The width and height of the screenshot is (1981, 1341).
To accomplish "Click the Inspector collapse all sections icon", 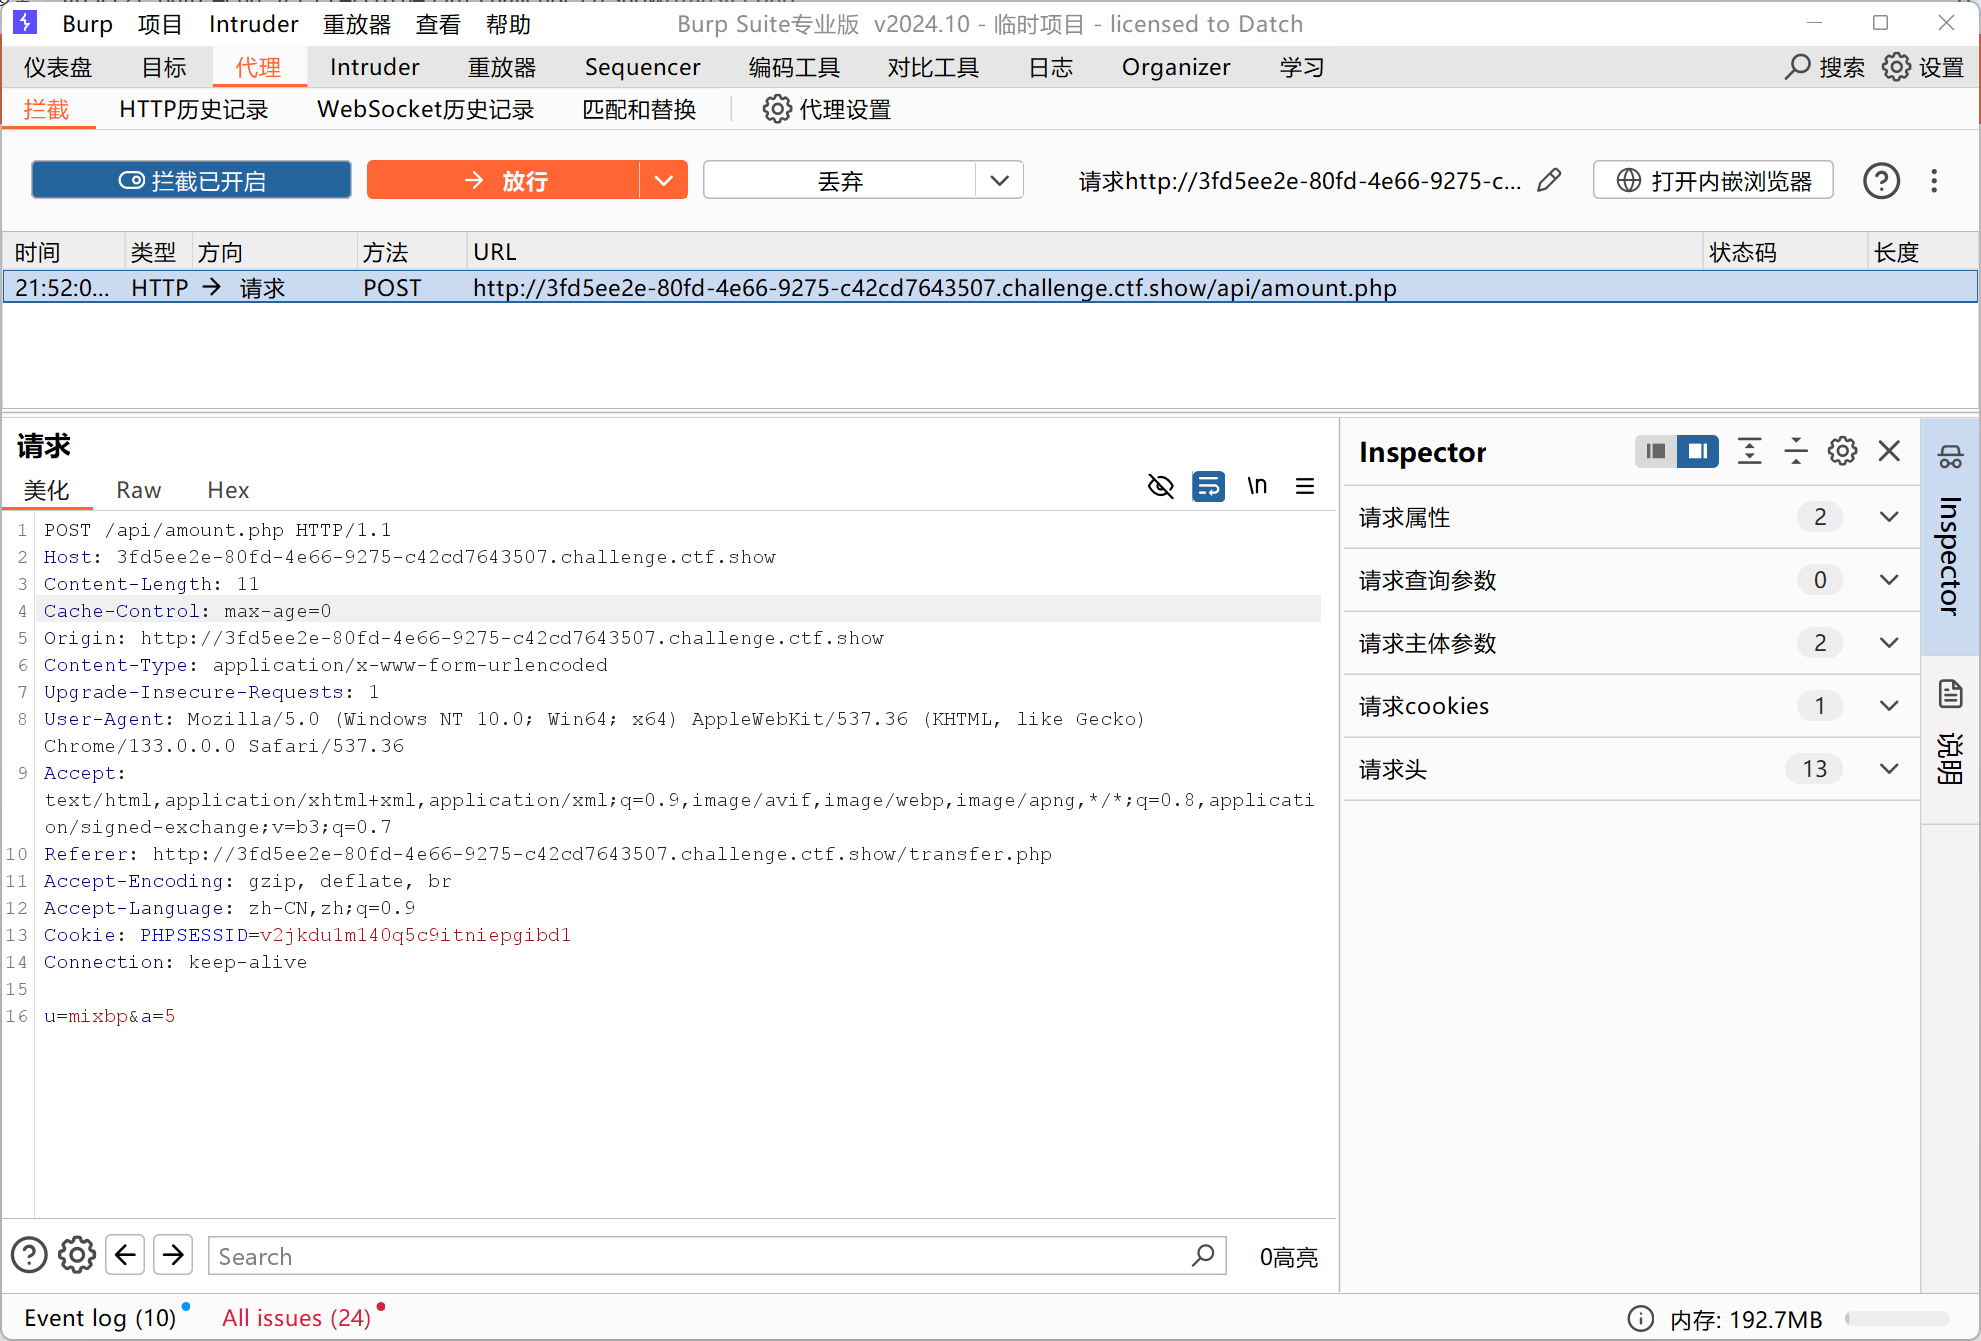I will coord(1795,451).
